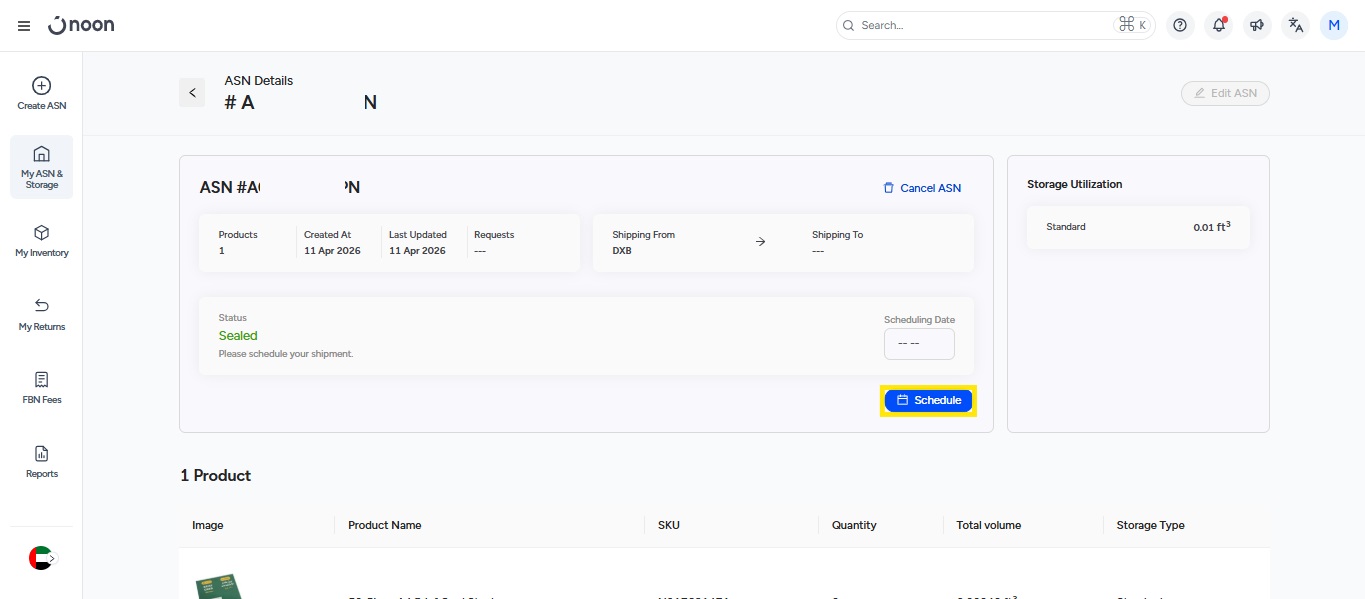Go to My Inventory
Screen dimensions: 1365x599
[42, 240]
